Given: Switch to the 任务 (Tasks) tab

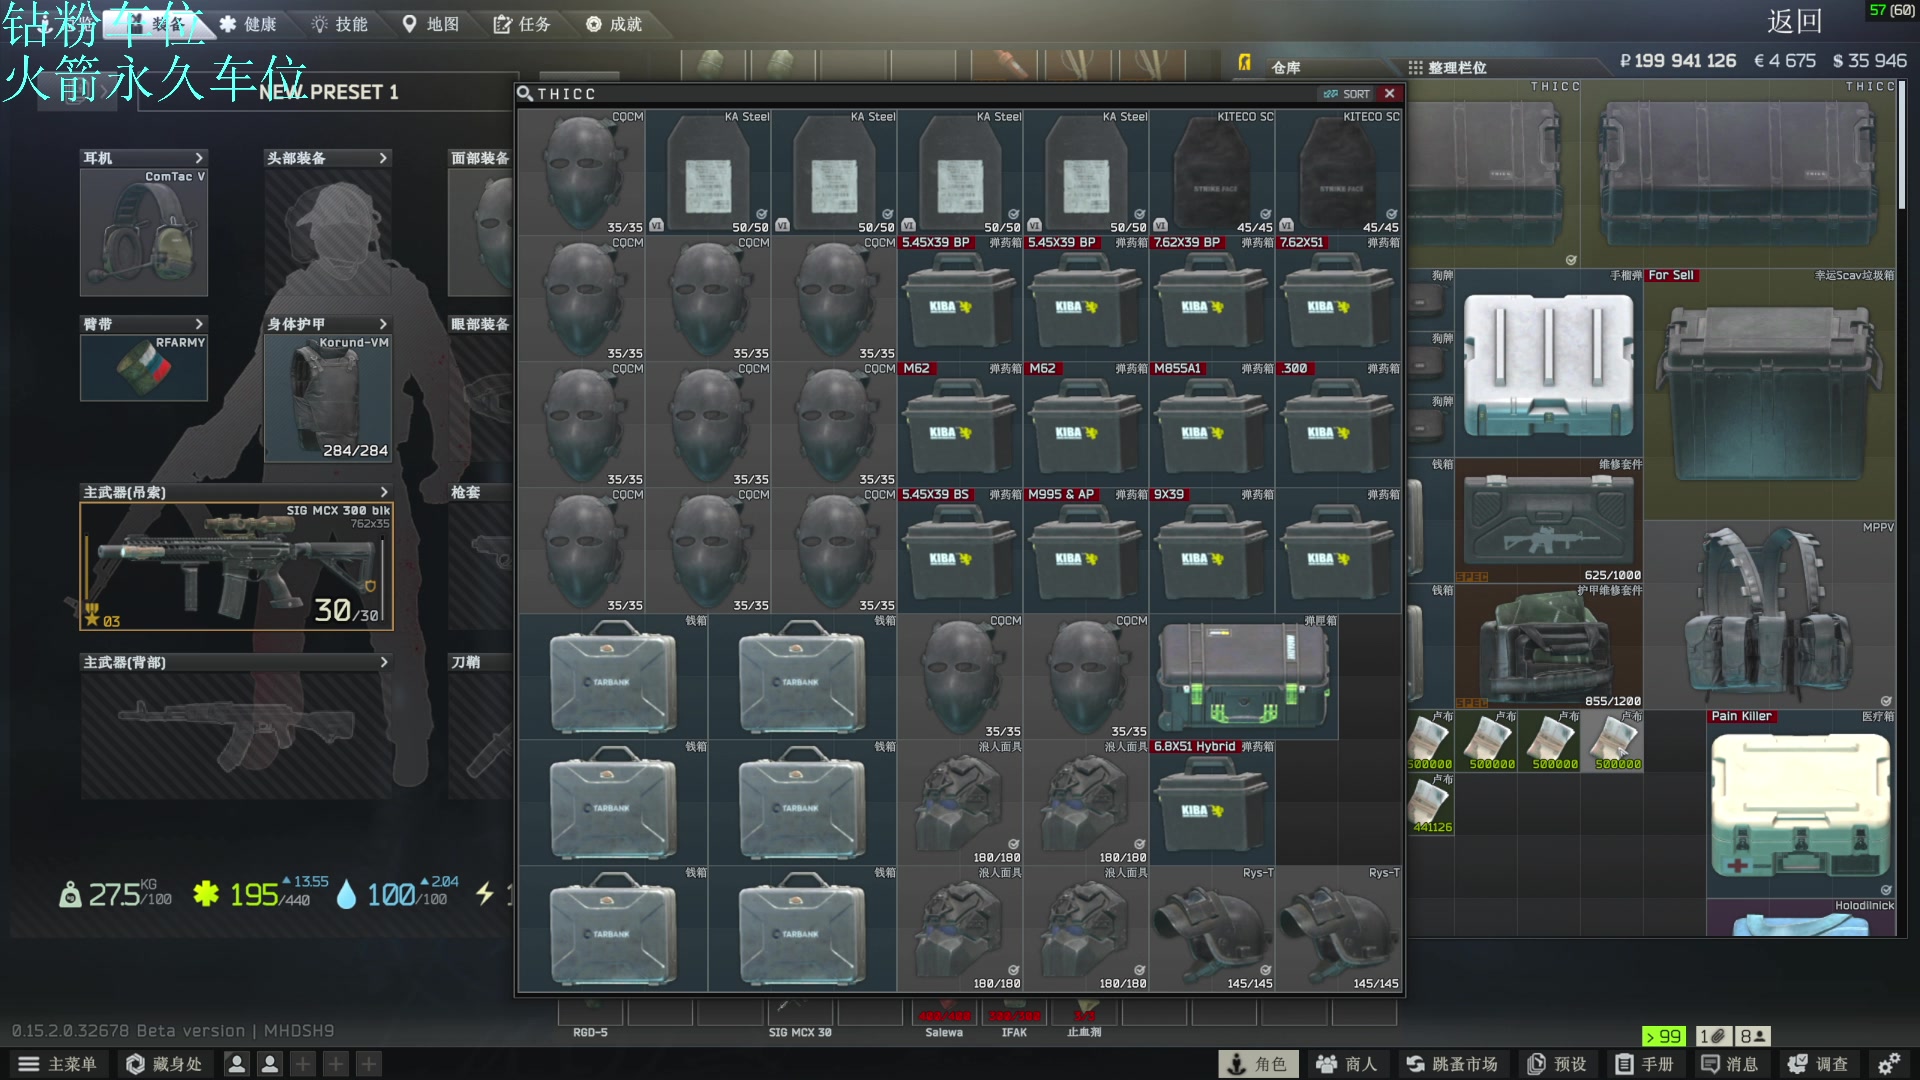Looking at the screenshot, I should point(522,24).
